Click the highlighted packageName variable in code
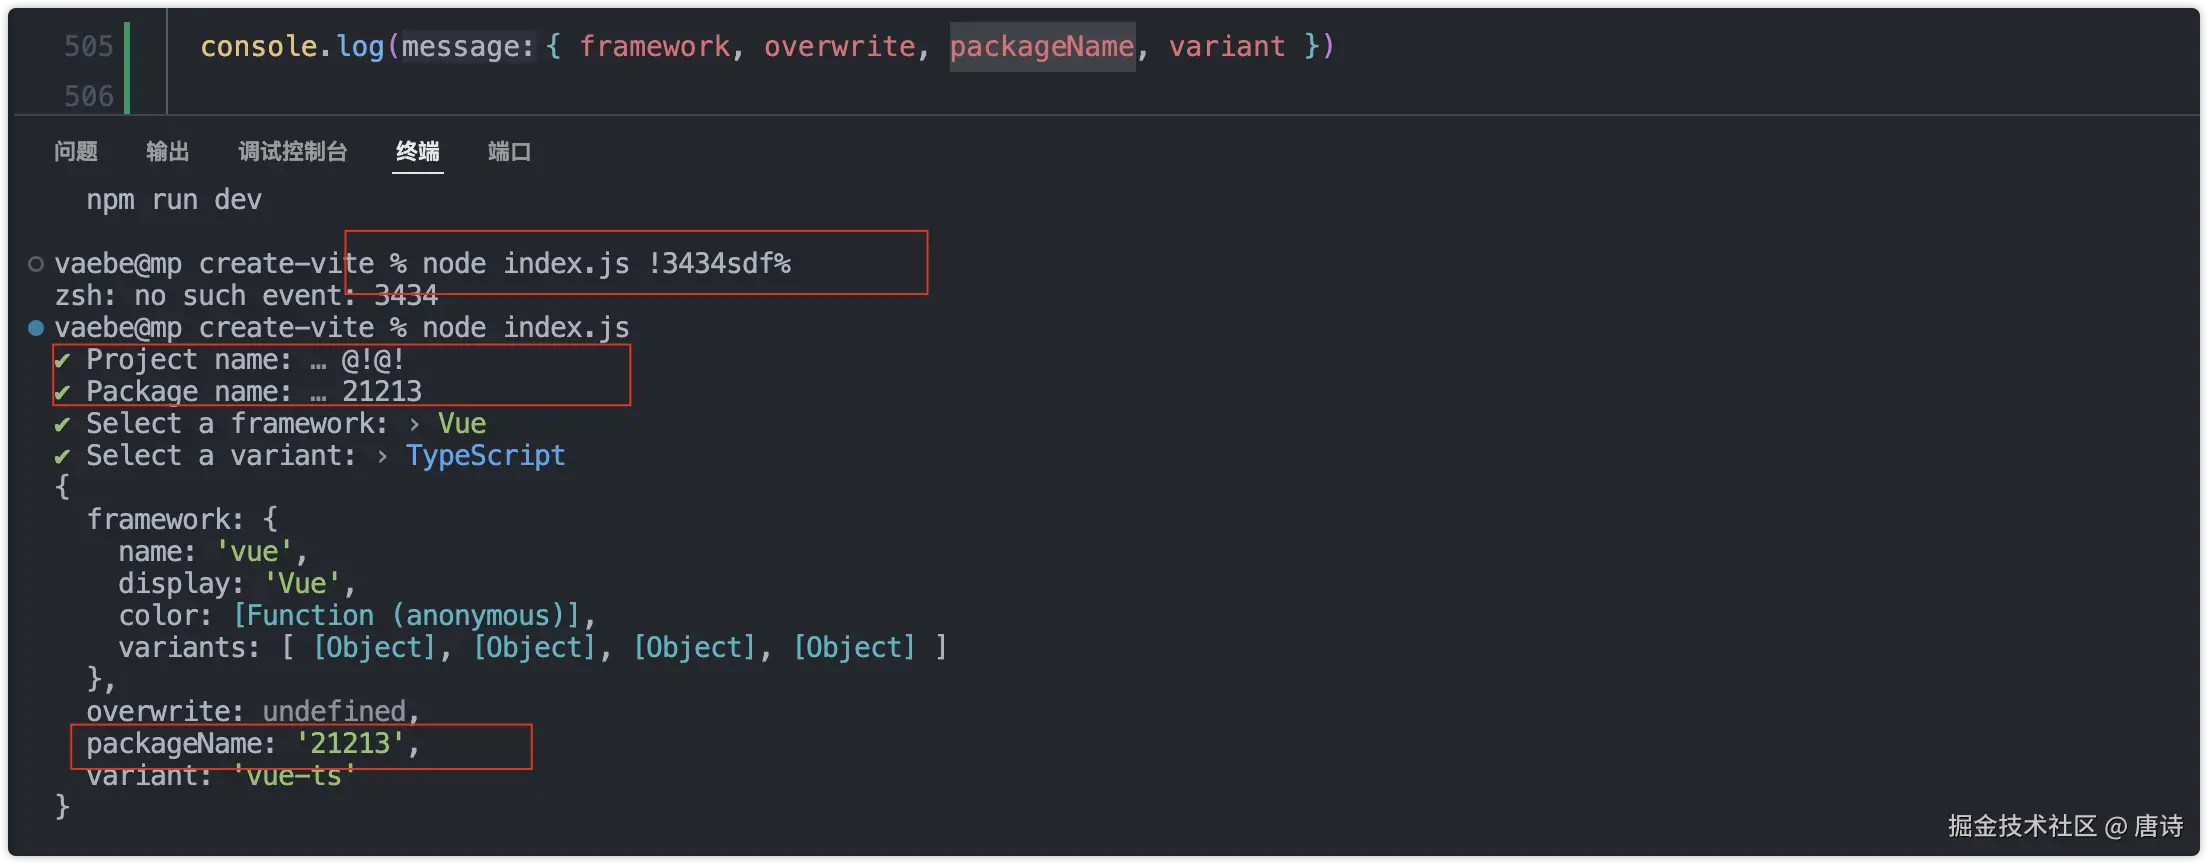The image size is (2208, 864). pos(1041,46)
